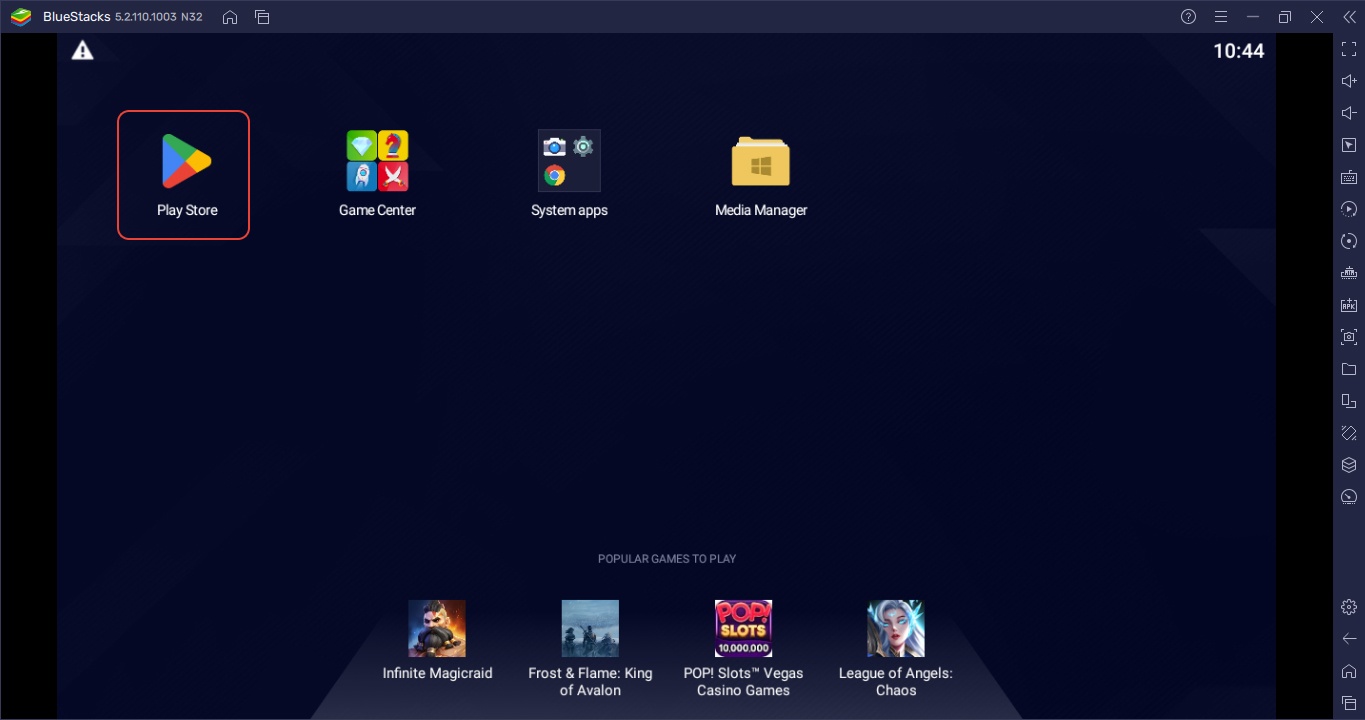Click the play-circle icon in the sidebar
The image size is (1365, 720).
[1349, 210]
